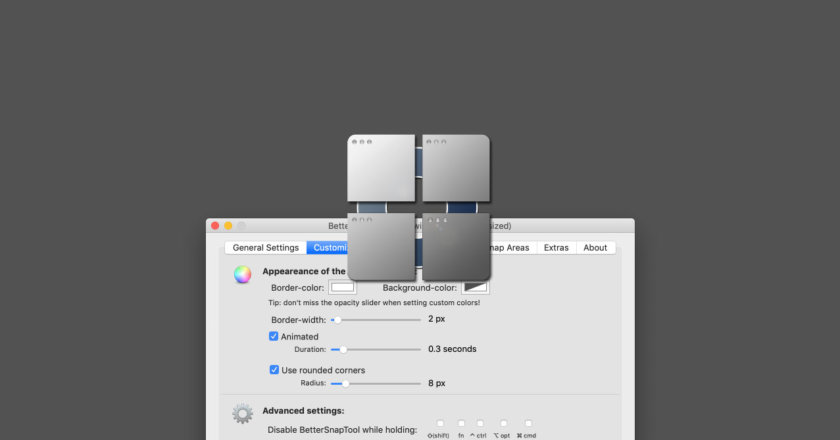The image size is (840, 440).
Task: Click the large BetterSnapTool four-window logo
Action: pyautogui.click(x=418, y=207)
